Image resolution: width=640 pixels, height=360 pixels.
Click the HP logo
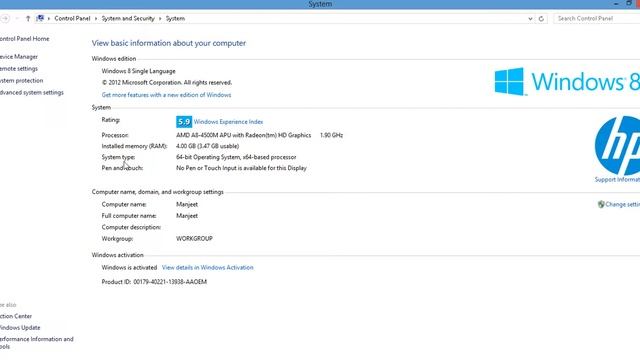[x=617, y=145]
